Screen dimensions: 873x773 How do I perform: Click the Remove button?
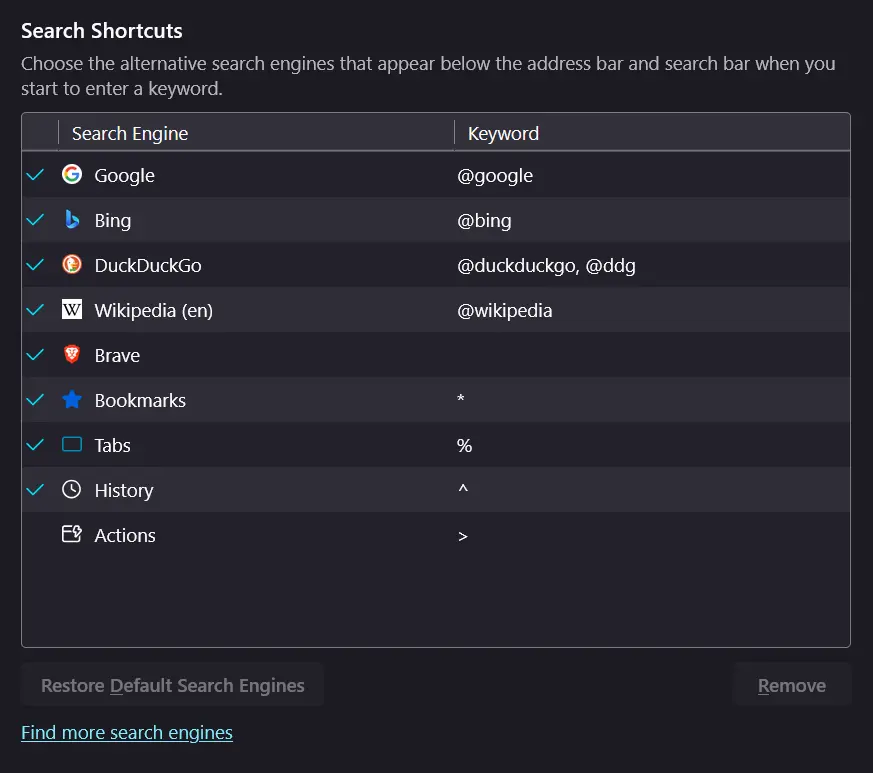click(x=792, y=685)
